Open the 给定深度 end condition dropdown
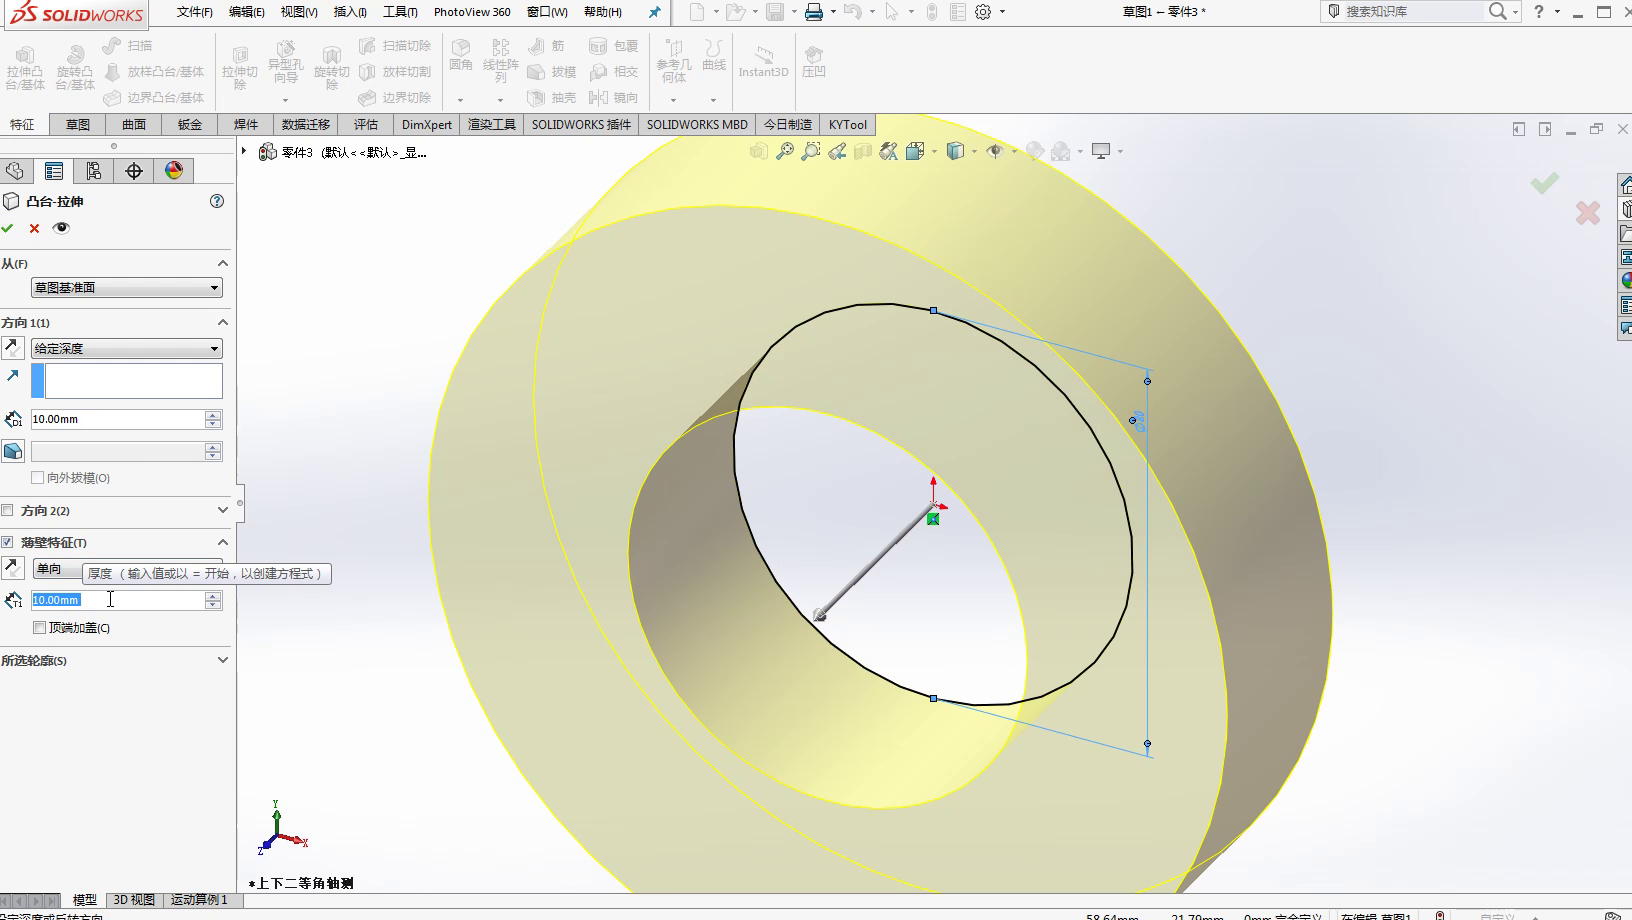 (126, 349)
